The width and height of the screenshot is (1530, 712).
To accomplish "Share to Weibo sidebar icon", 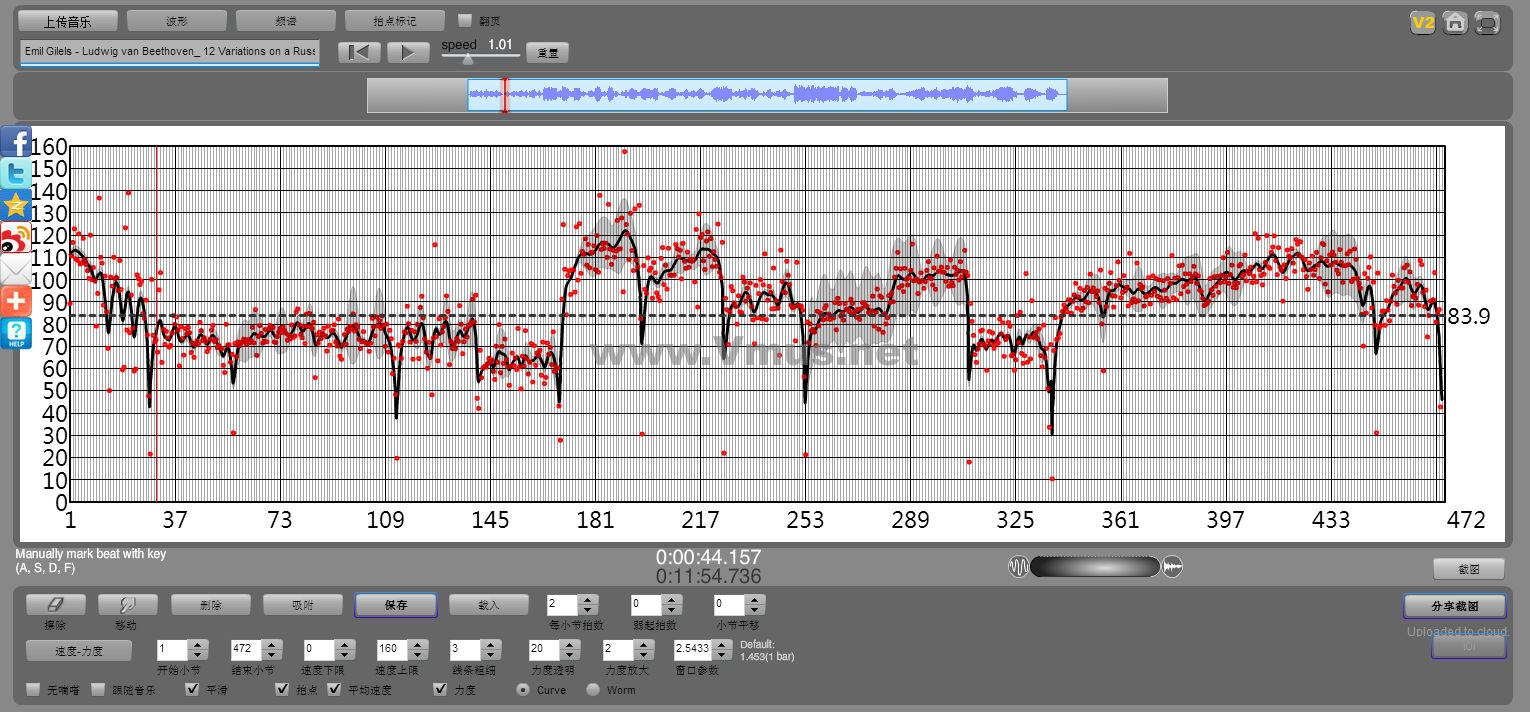I will [x=16, y=239].
